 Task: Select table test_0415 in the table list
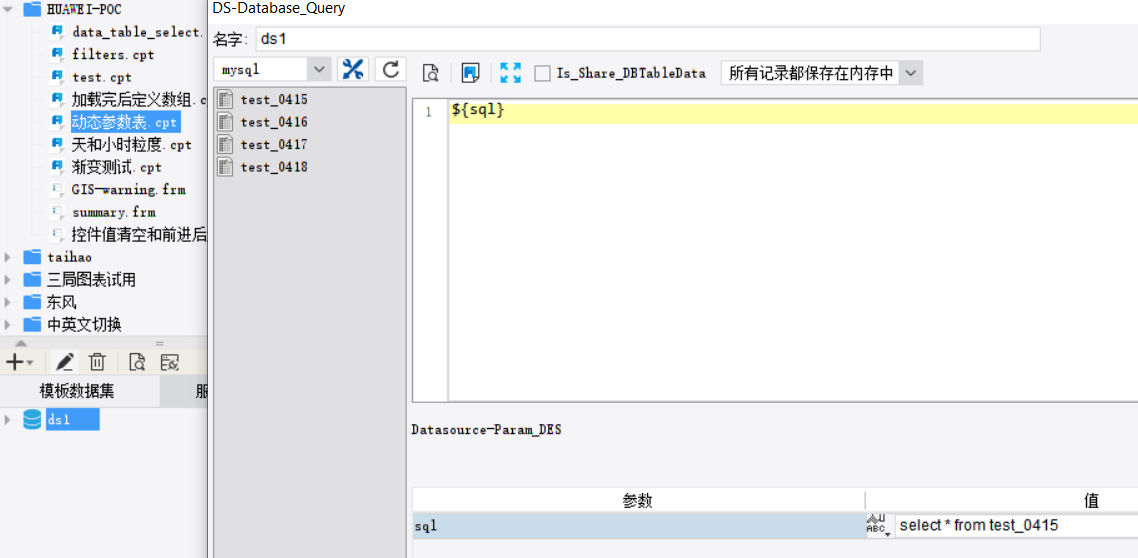274,99
